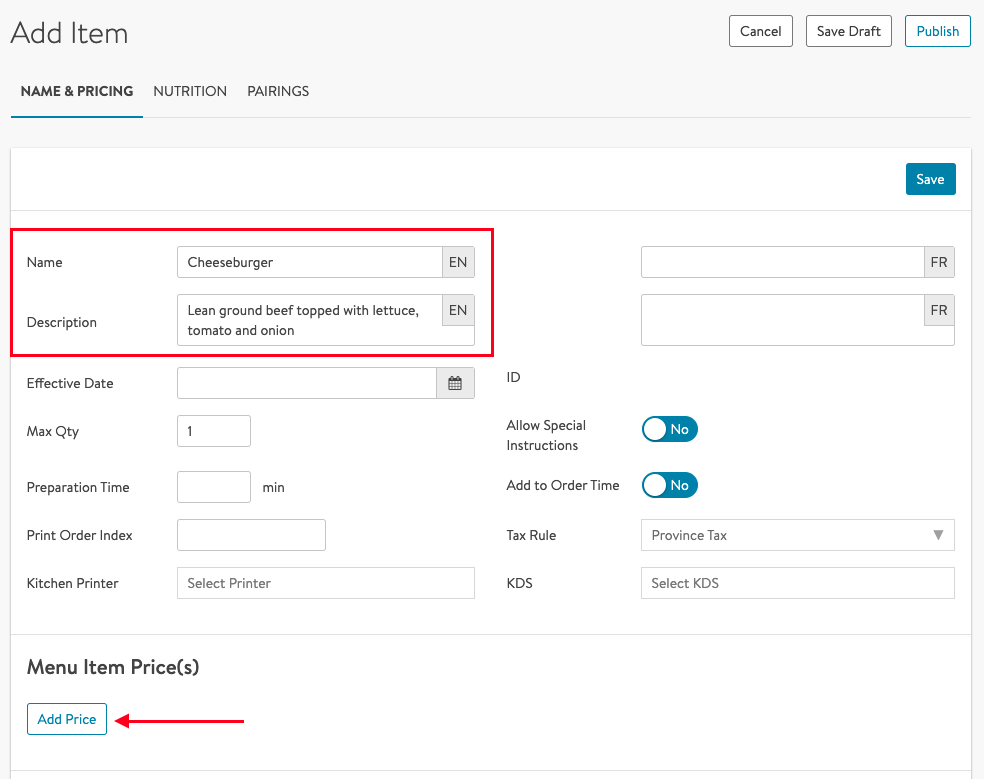This screenshot has width=984, height=779.
Task: Publish the menu item
Action: point(937,31)
